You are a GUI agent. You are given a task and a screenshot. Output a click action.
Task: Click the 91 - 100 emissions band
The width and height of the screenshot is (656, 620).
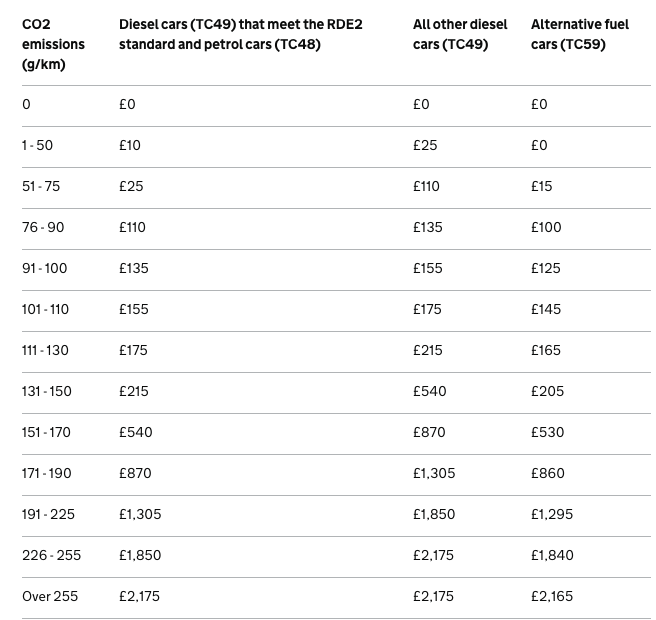44,269
